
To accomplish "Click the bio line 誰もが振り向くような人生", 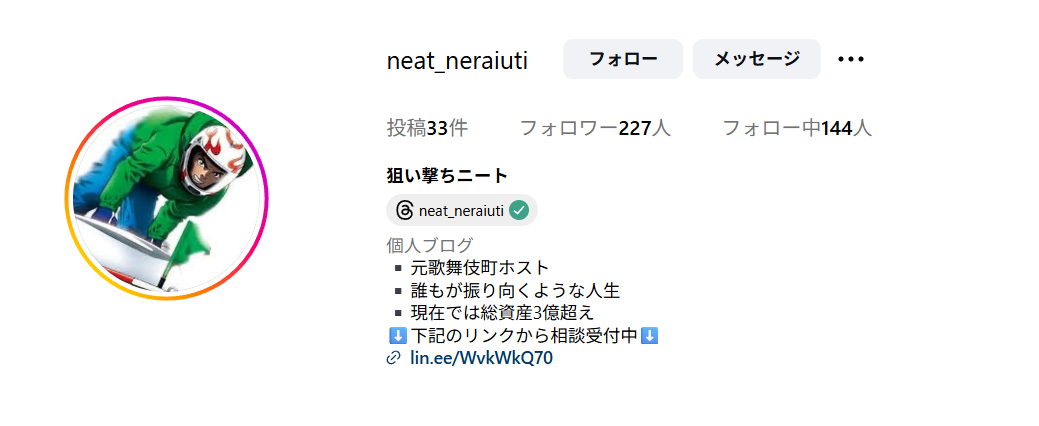I will coord(516,290).
